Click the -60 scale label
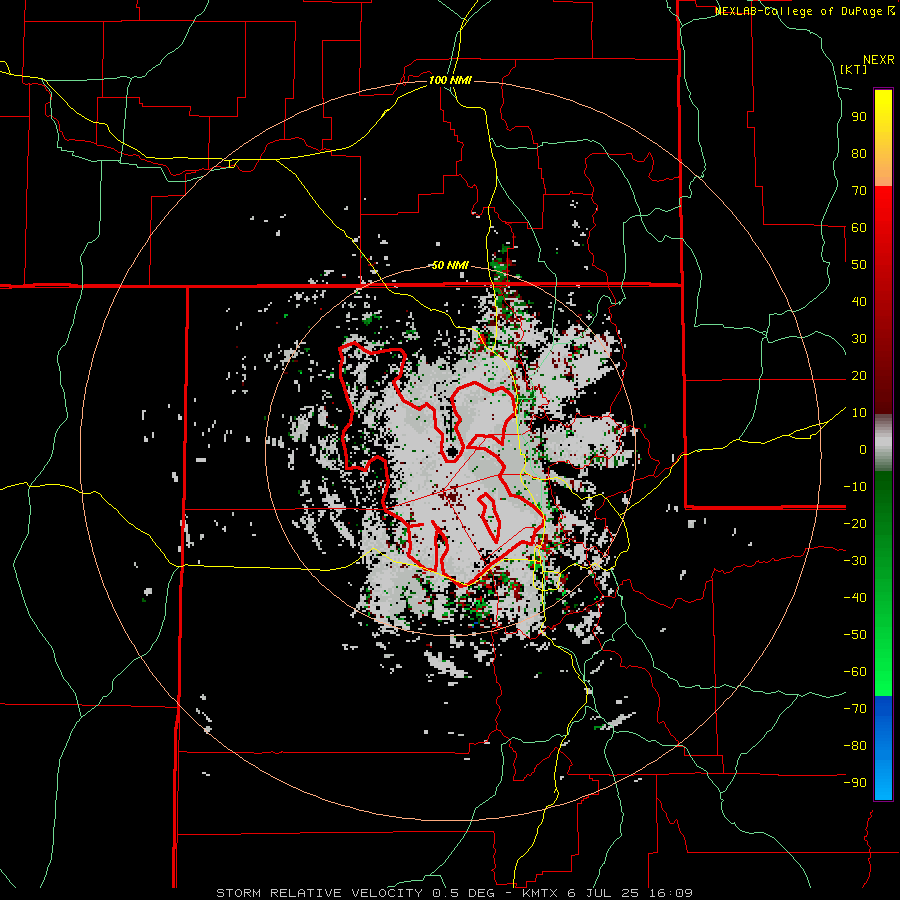Screen dimensions: 900x900 pyautogui.click(x=855, y=672)
